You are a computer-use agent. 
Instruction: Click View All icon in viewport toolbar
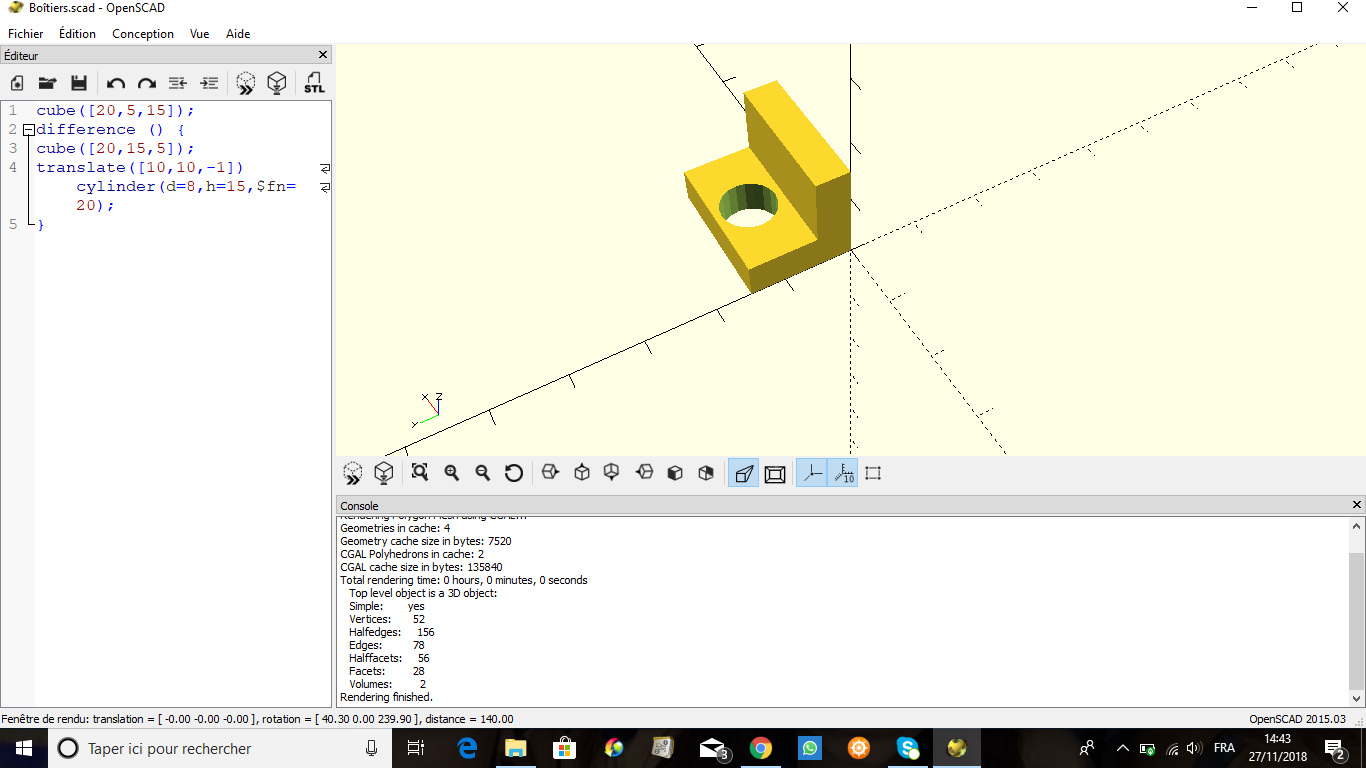point(420,473)
